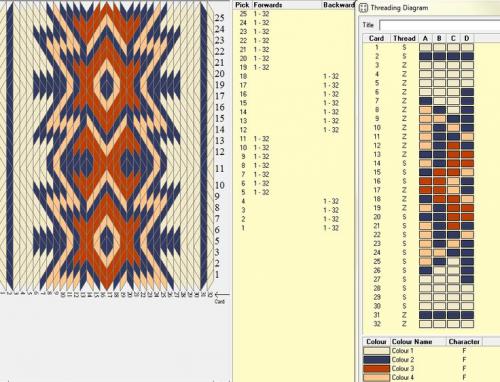Select the Colour 3 rust swatch

pyautogui.click(x=376, y=369)
